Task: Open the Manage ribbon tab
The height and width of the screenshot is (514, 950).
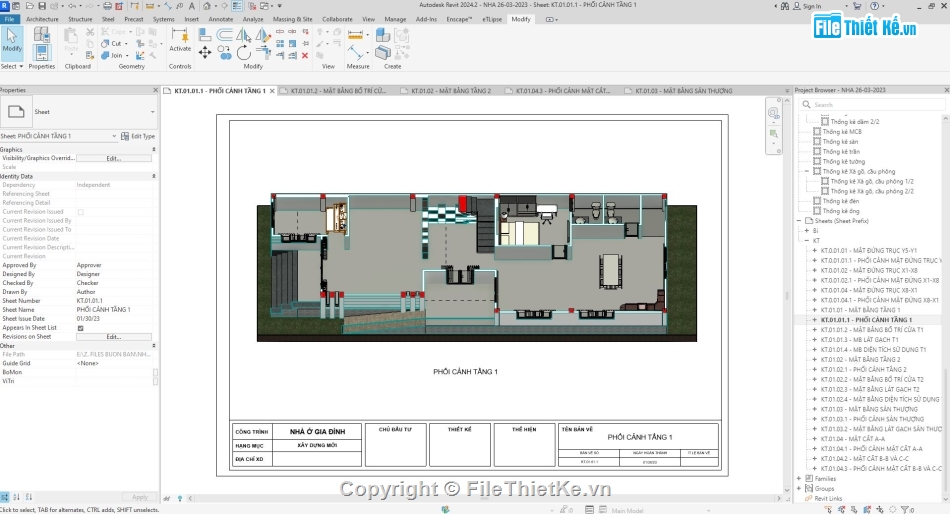Action: click(x=395, y=19)
